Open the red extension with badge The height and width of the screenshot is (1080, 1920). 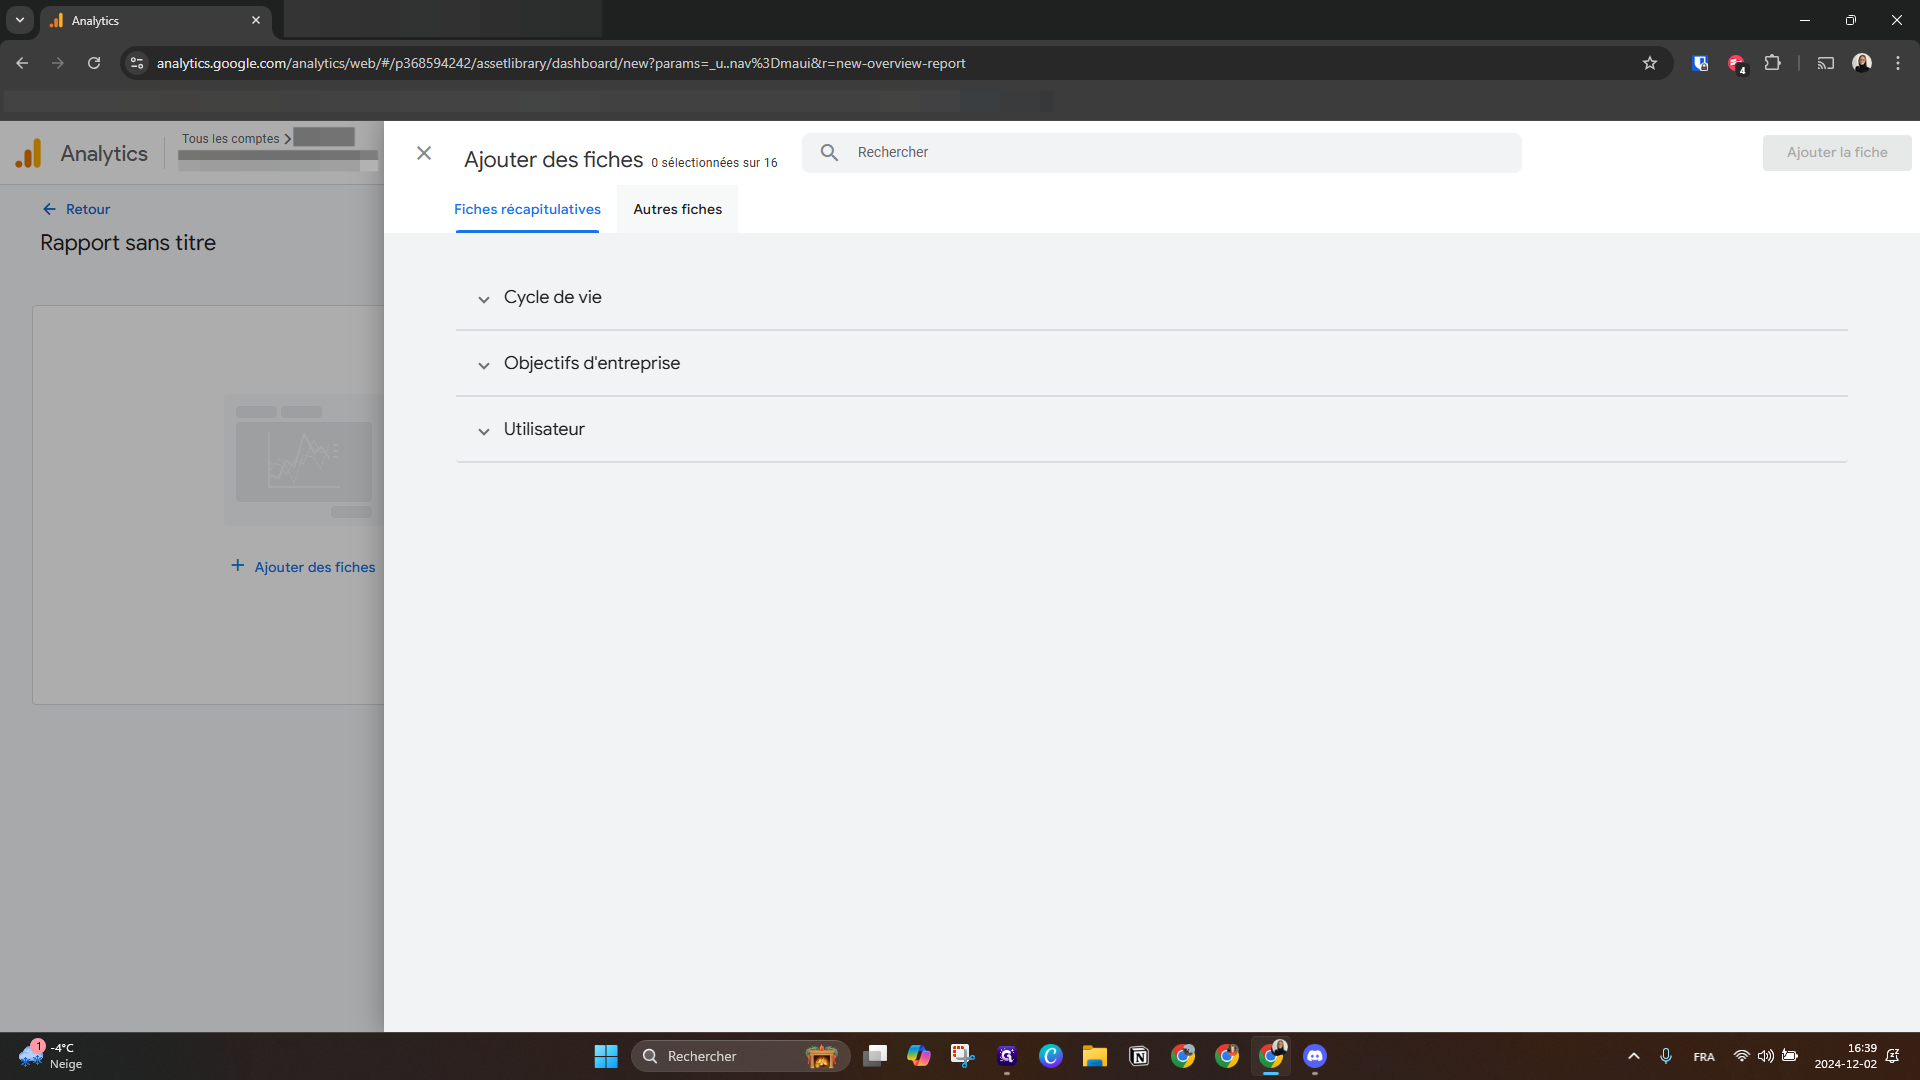pyautogui.click(x=1736, y=63)
